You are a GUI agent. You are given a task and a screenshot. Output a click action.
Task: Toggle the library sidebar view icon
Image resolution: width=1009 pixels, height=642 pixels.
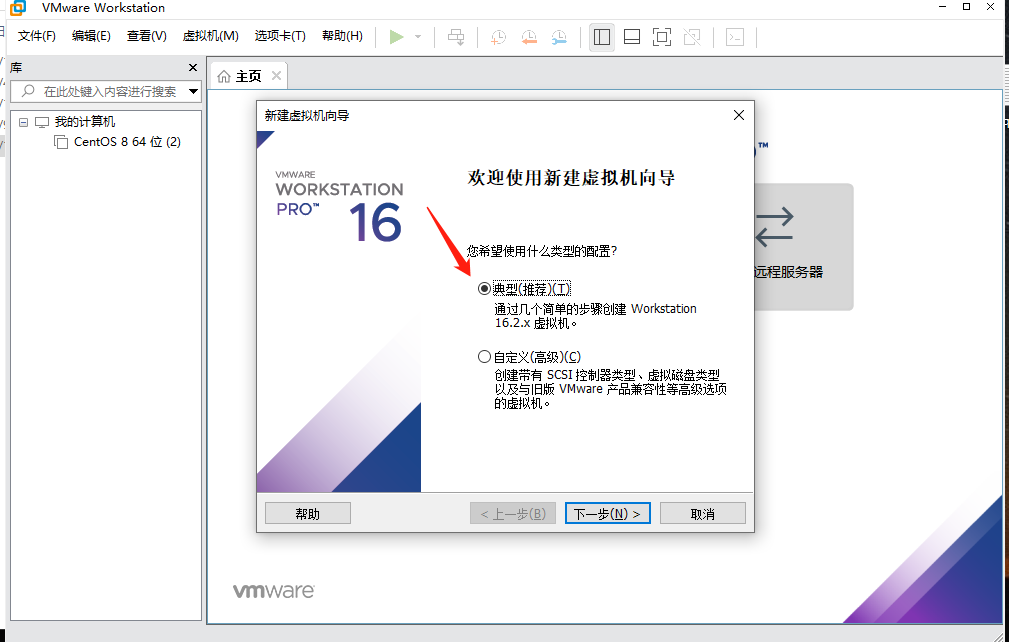(x=602, y=37)
